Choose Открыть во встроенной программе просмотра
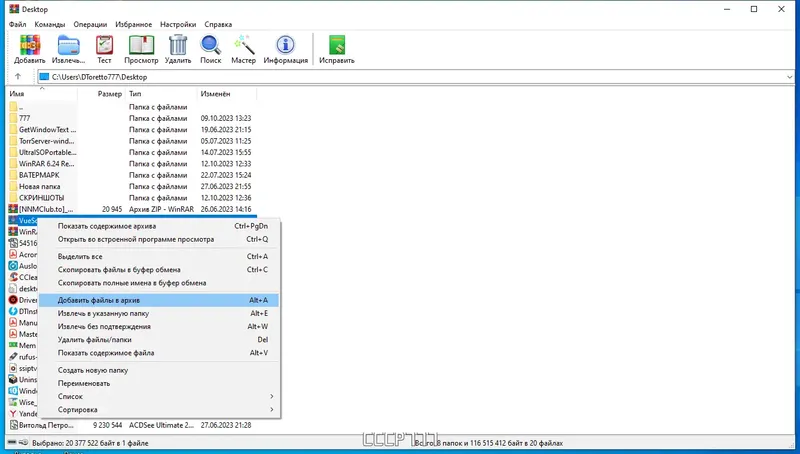Image resolution: width=800 pixels, height=454 pixels. (159, 239)
